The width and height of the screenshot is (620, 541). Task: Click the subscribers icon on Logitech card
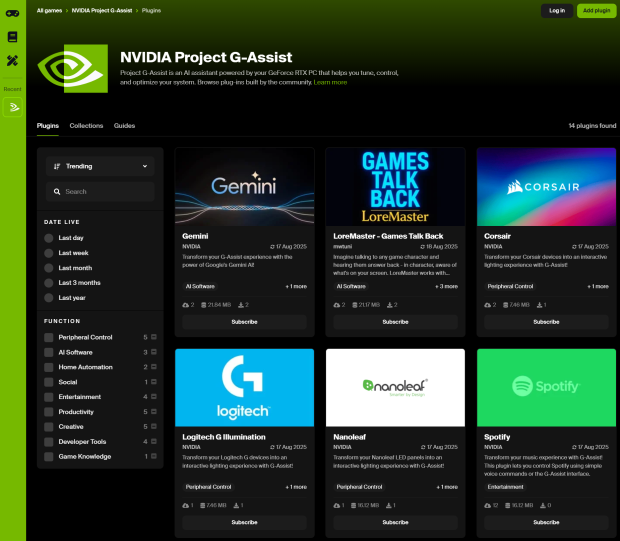coord(185,505)
